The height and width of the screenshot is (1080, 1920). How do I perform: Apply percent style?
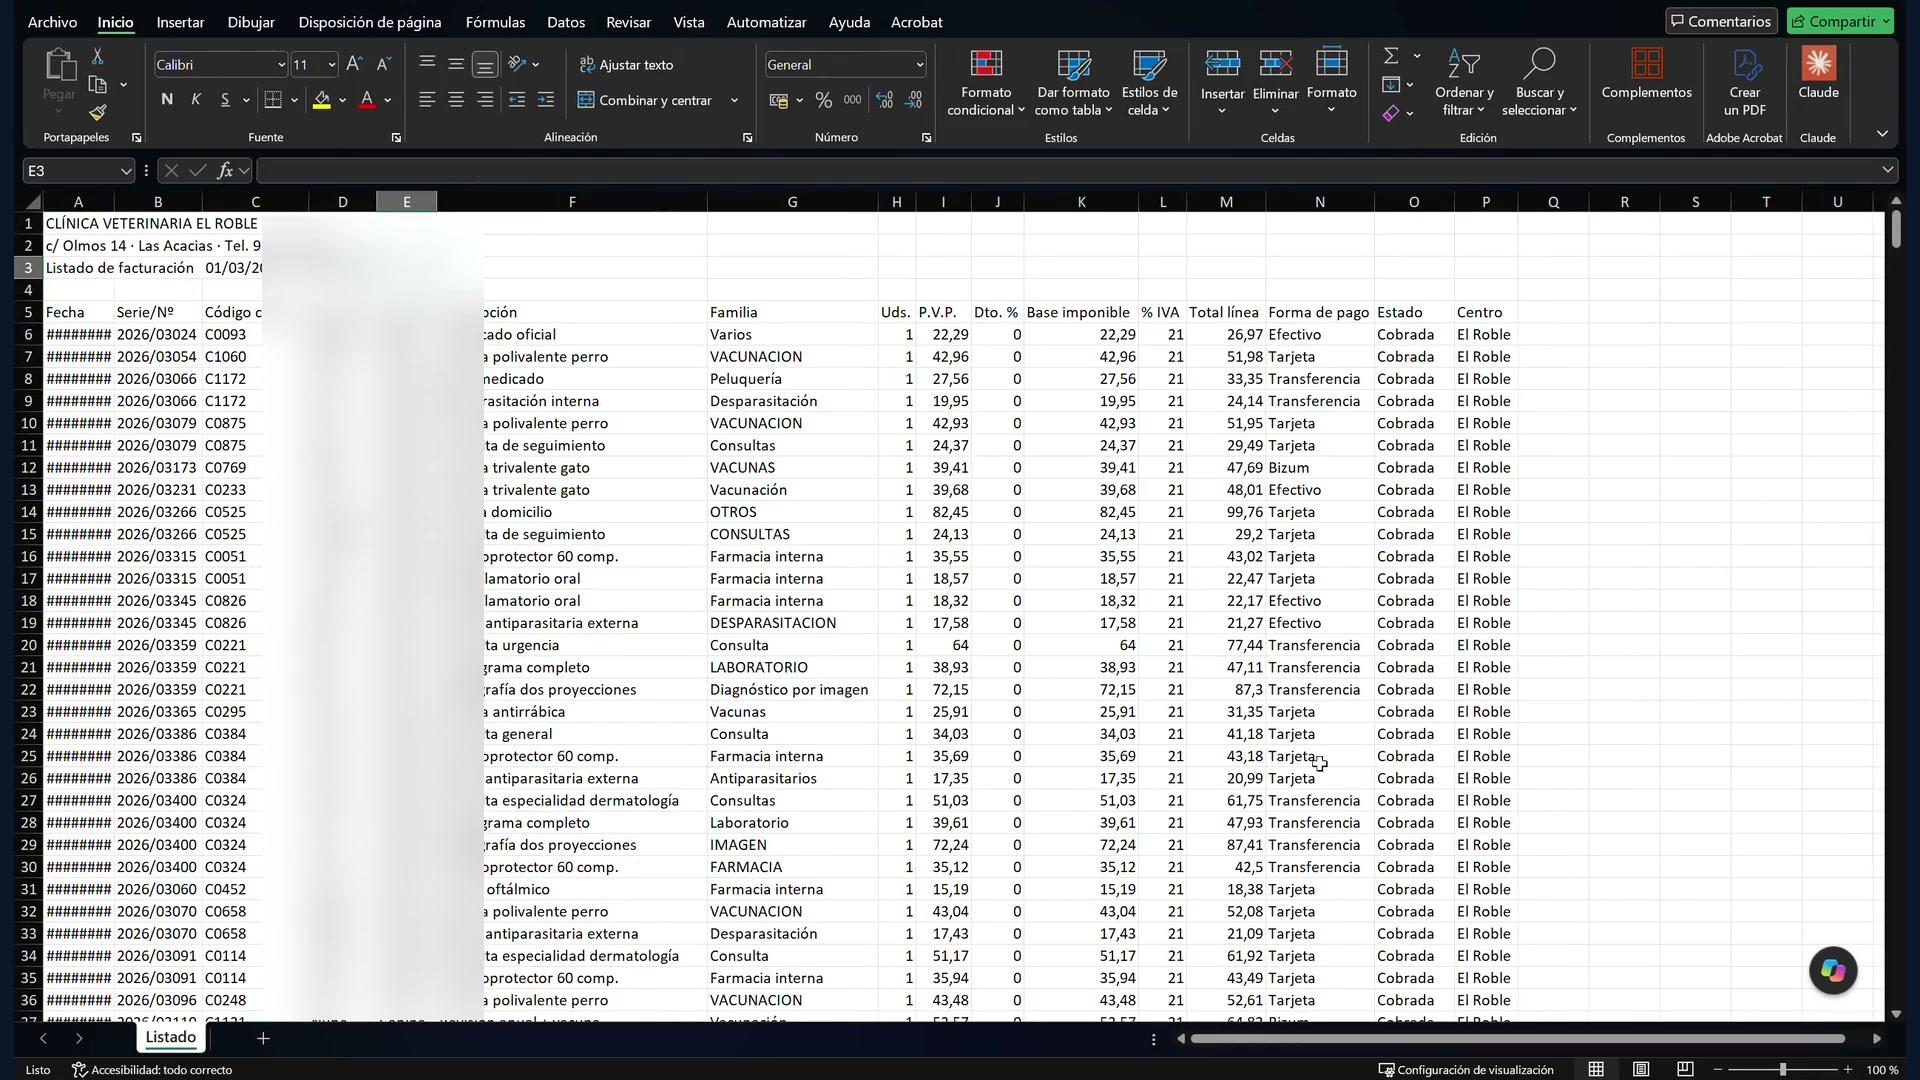coord(823,100)
